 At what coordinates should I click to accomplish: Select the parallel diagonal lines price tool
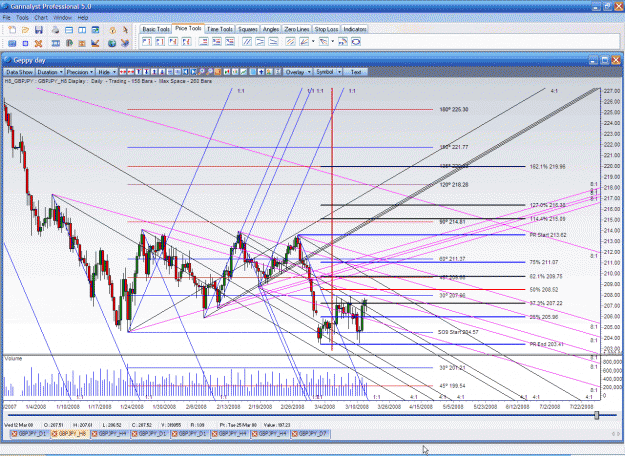tap(247, 41)
